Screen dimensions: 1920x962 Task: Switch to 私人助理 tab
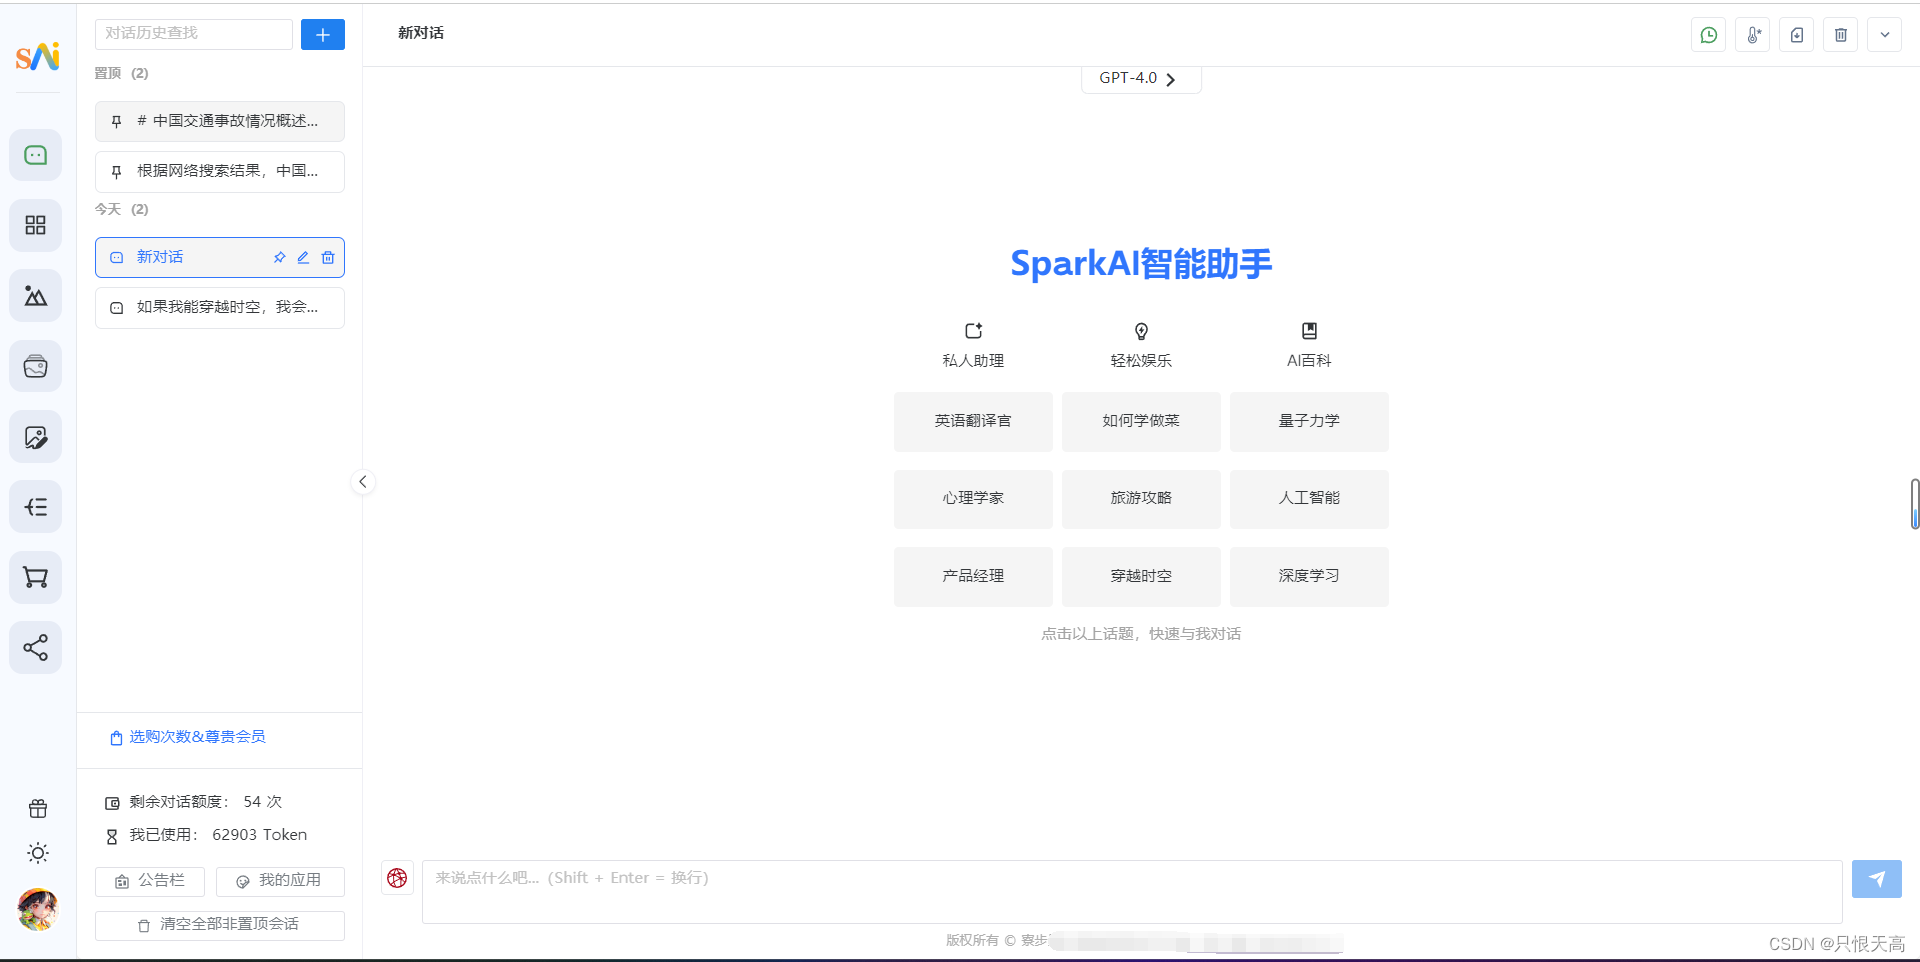pyautogui.click(x=973, y=345)
